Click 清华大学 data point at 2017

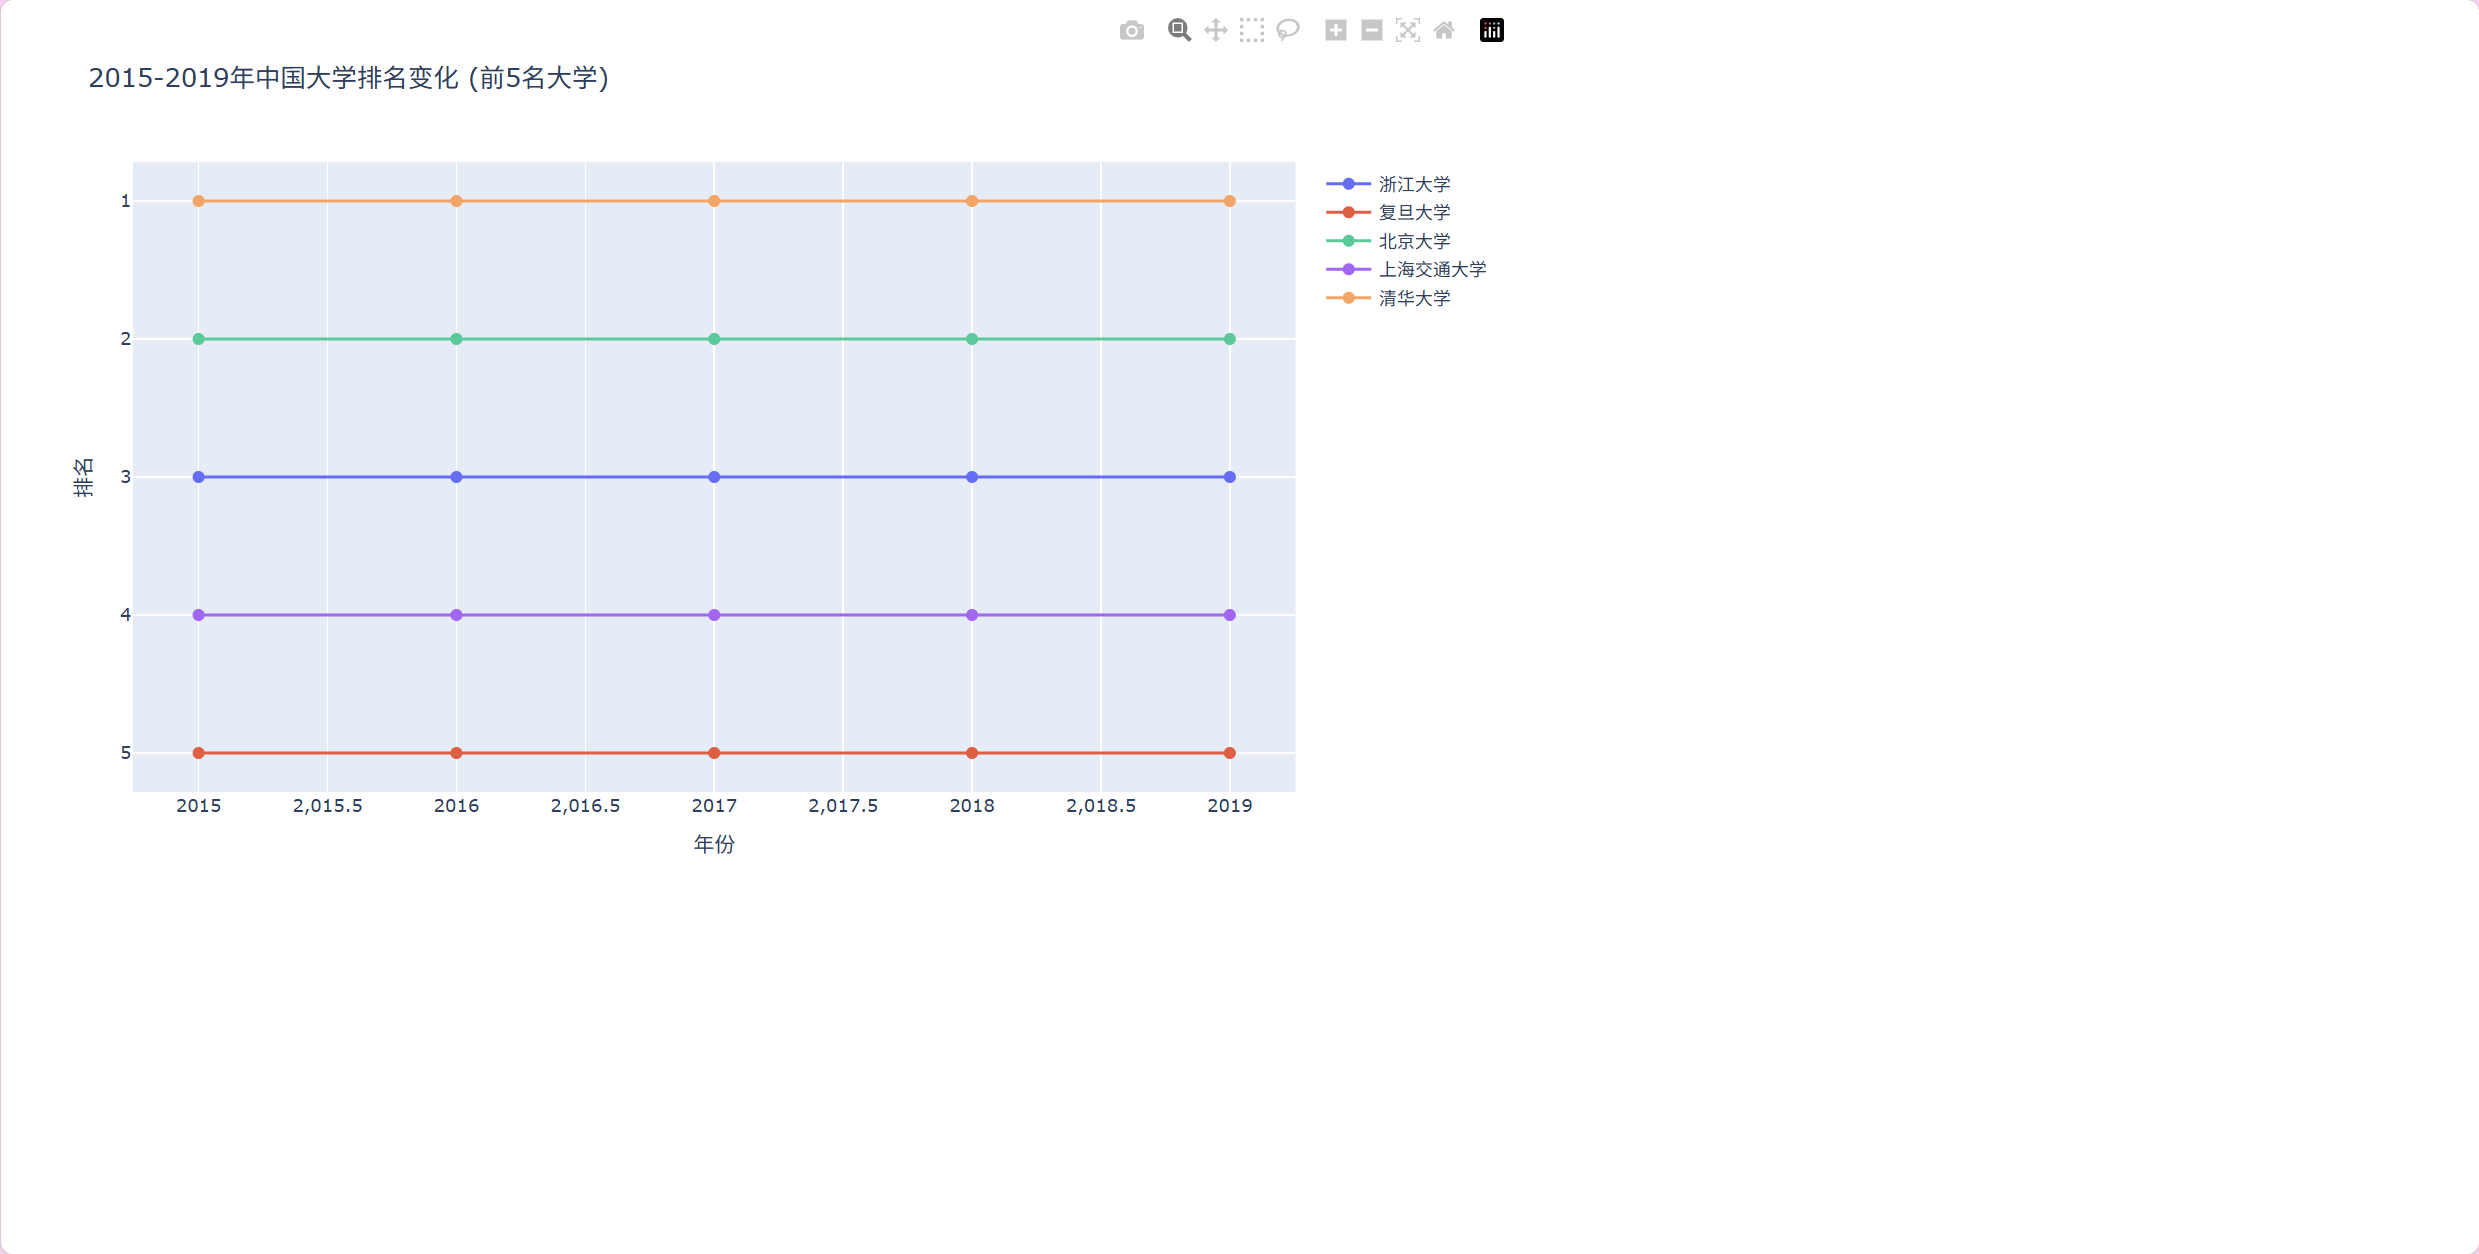coord(714,201)
